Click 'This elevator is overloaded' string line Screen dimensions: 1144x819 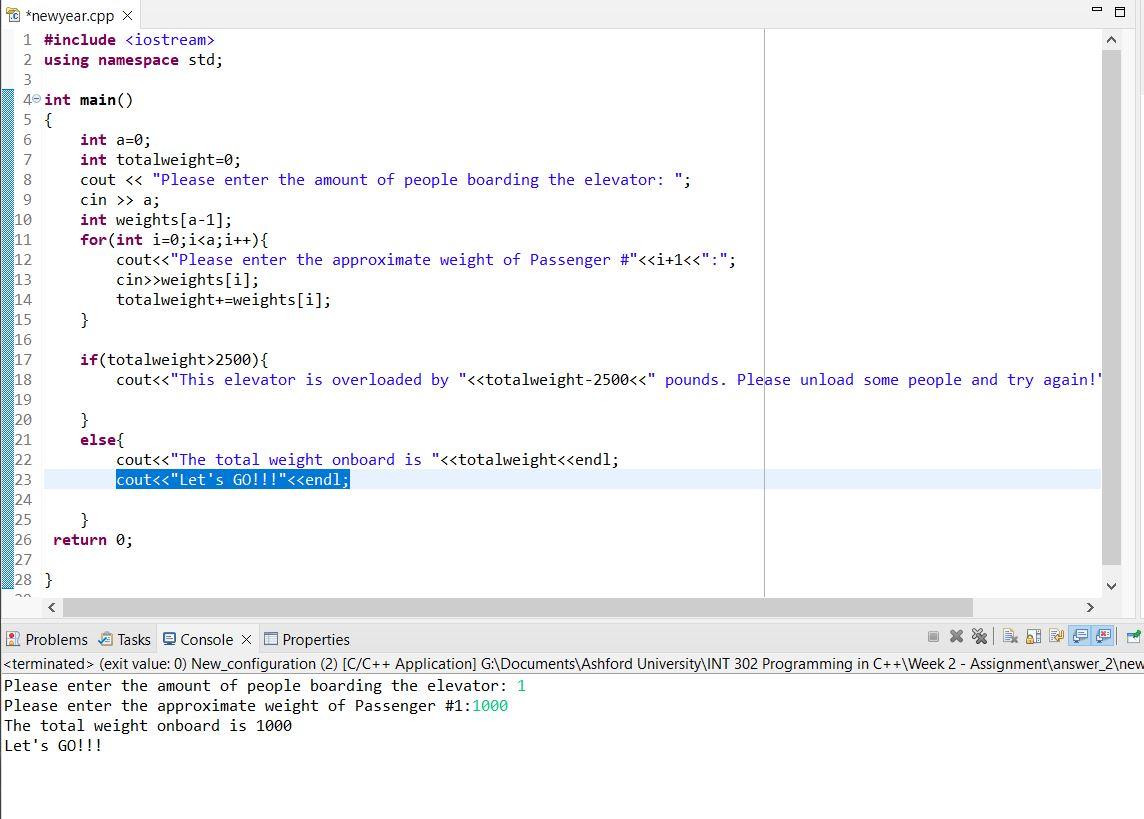coord(608,380)
